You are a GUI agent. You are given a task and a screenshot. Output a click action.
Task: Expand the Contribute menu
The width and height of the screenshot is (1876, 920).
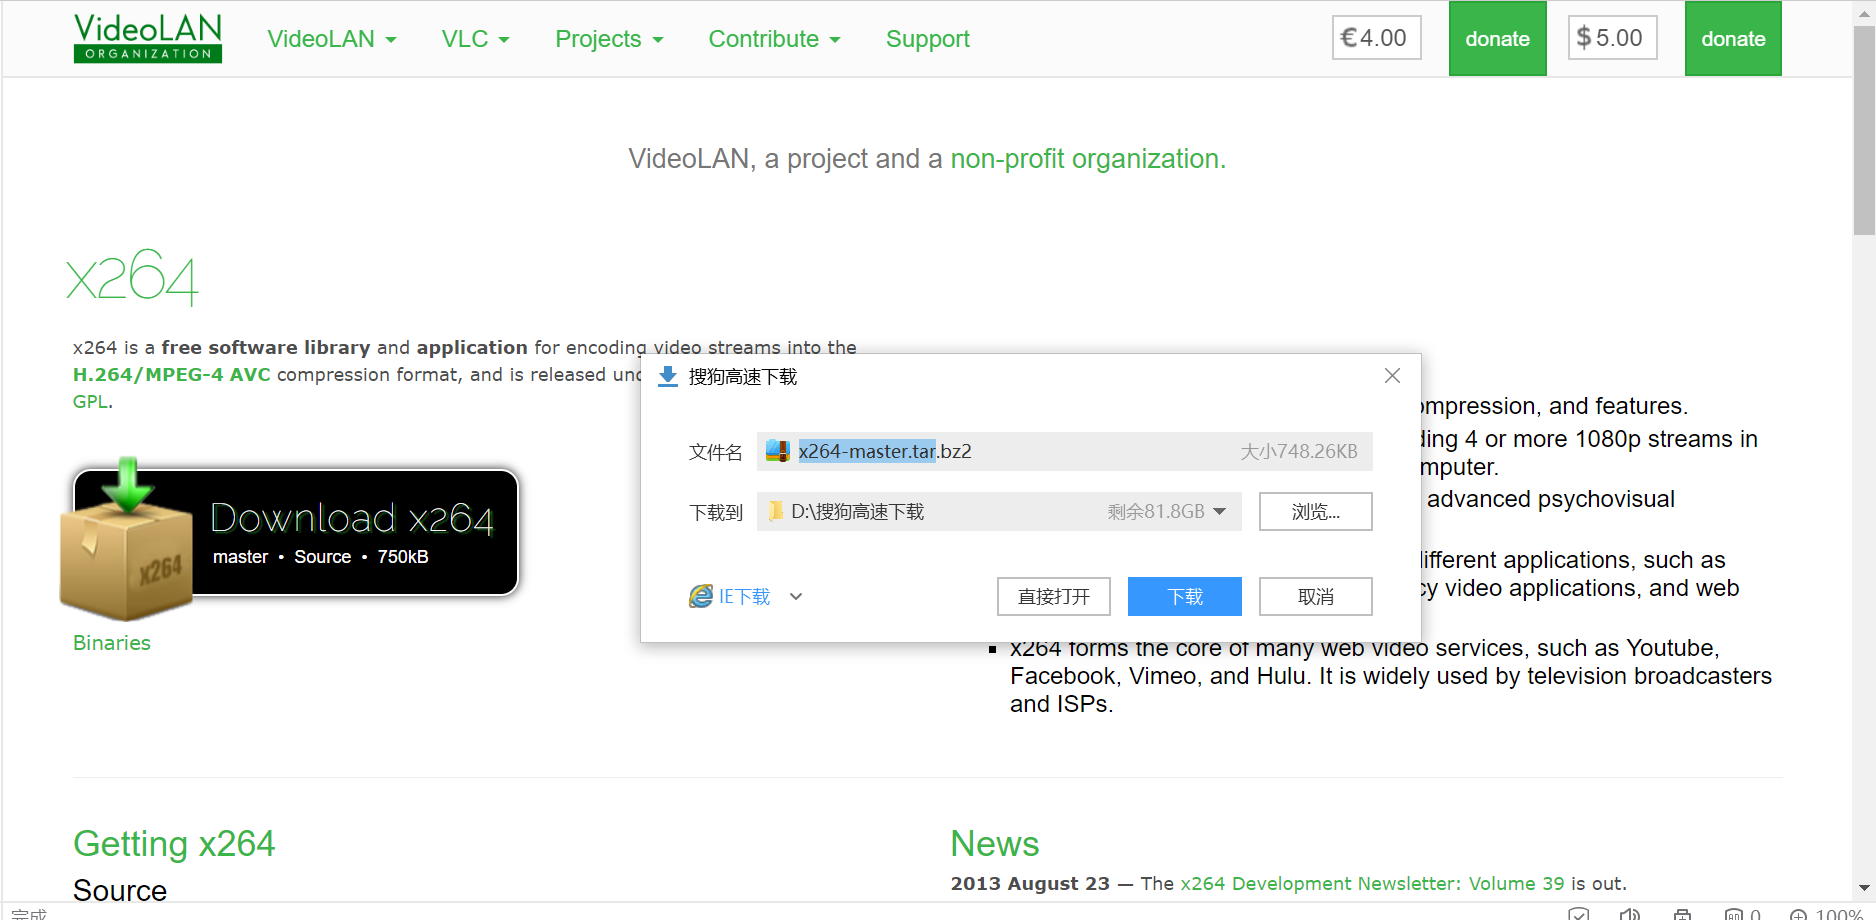774,39
